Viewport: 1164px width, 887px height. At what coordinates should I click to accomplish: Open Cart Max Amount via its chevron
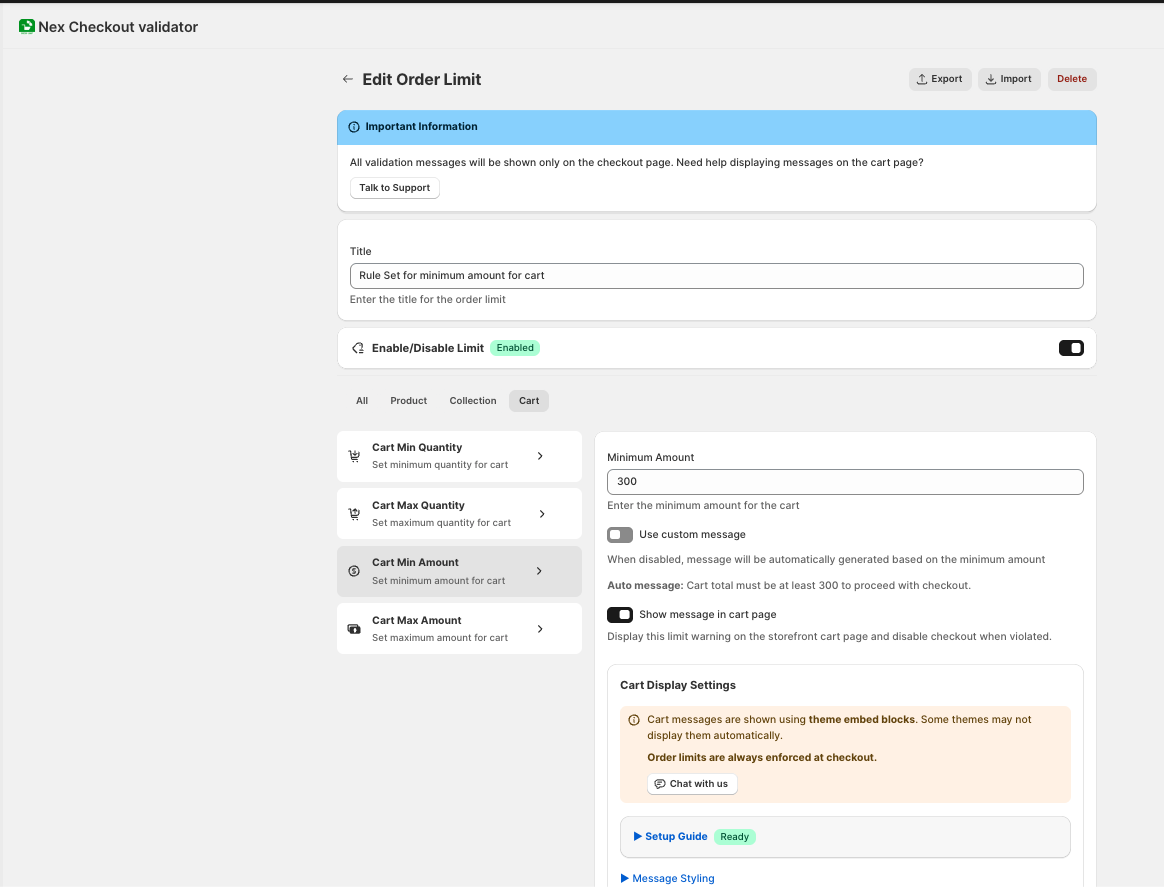540,629
